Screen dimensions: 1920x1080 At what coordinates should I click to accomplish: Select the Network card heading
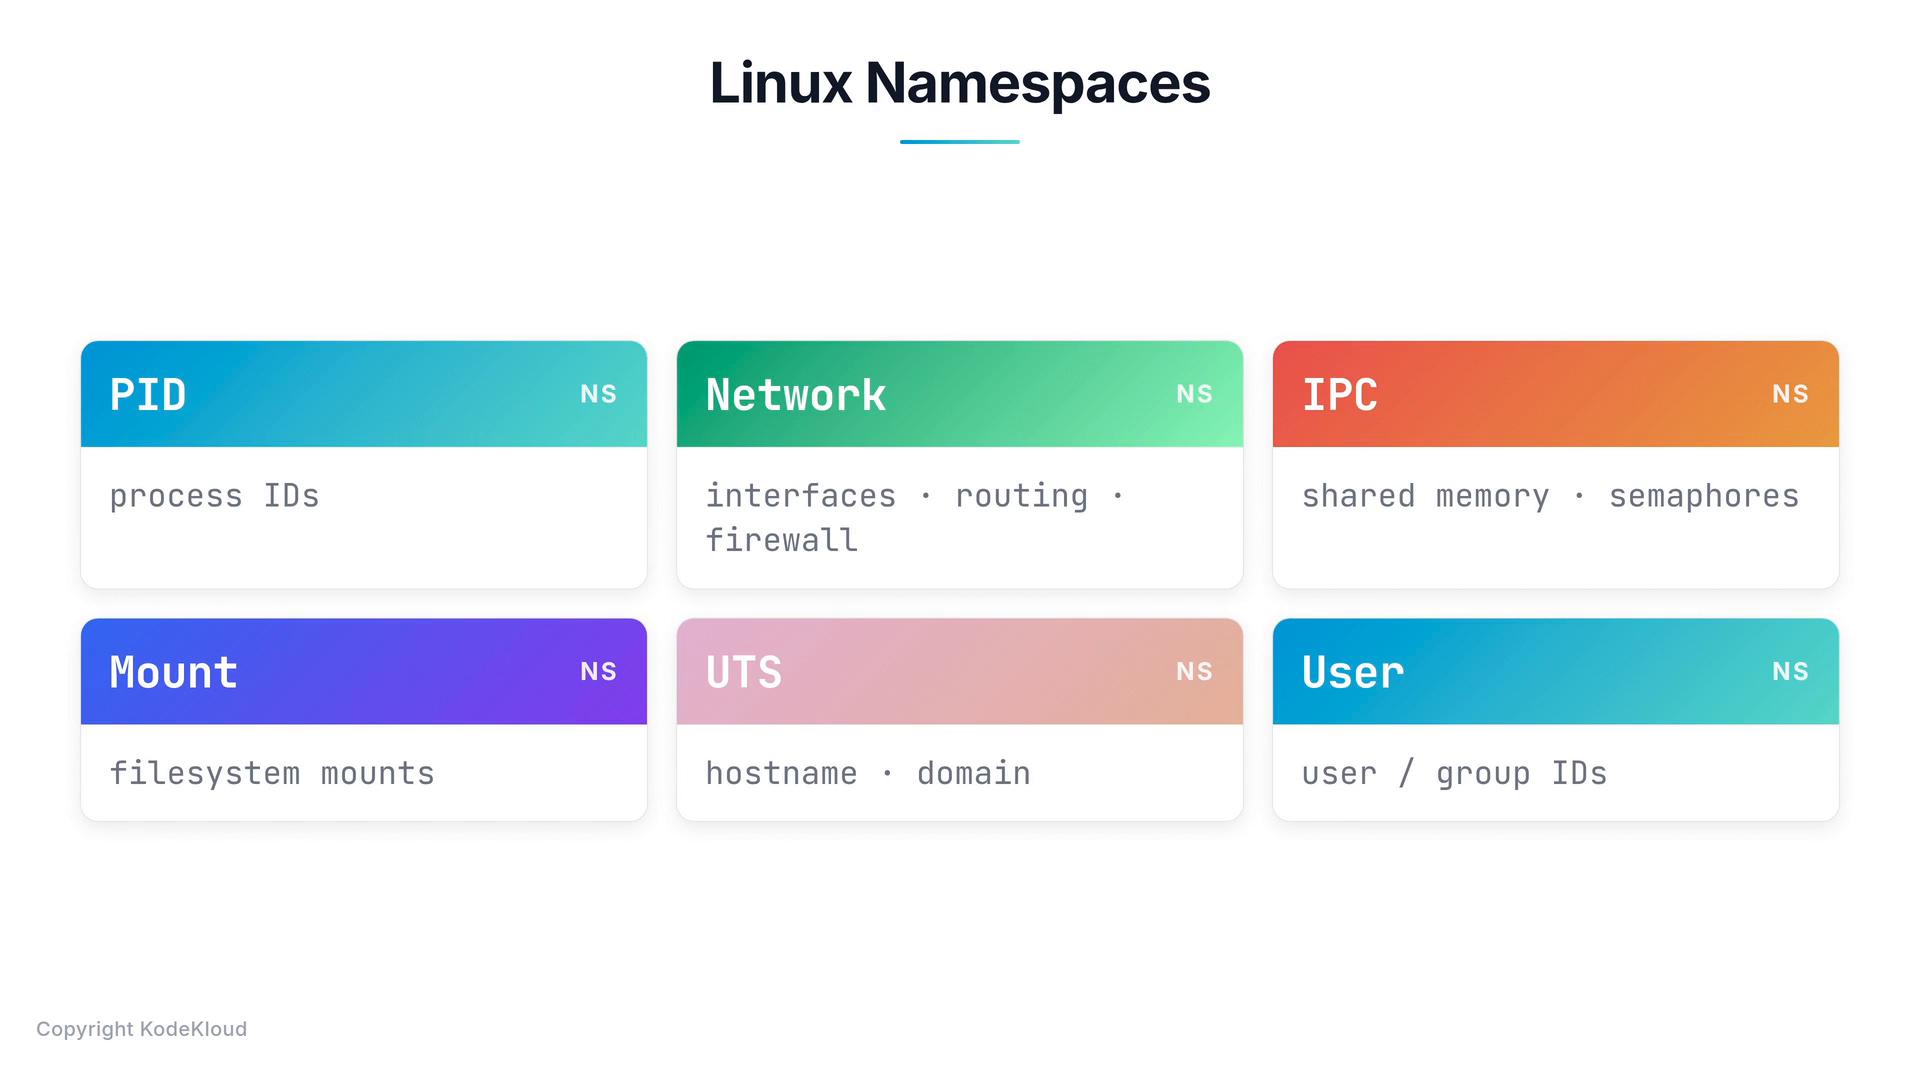796,395
